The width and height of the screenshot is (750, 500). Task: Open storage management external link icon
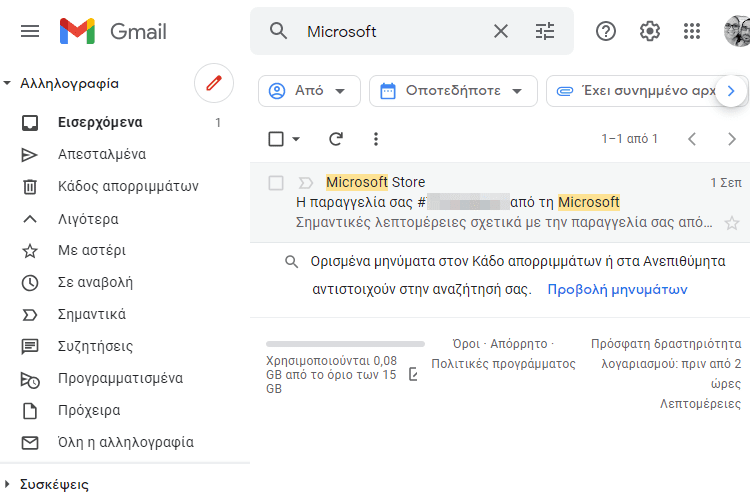(x=414, y=374)
